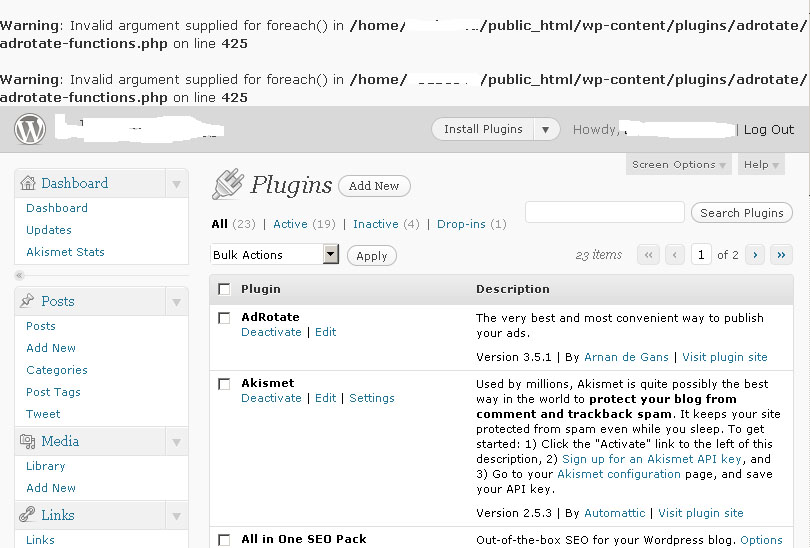810x548 pixels.
Task: Open the Automattic author link
Action: (x=615, y=513)
